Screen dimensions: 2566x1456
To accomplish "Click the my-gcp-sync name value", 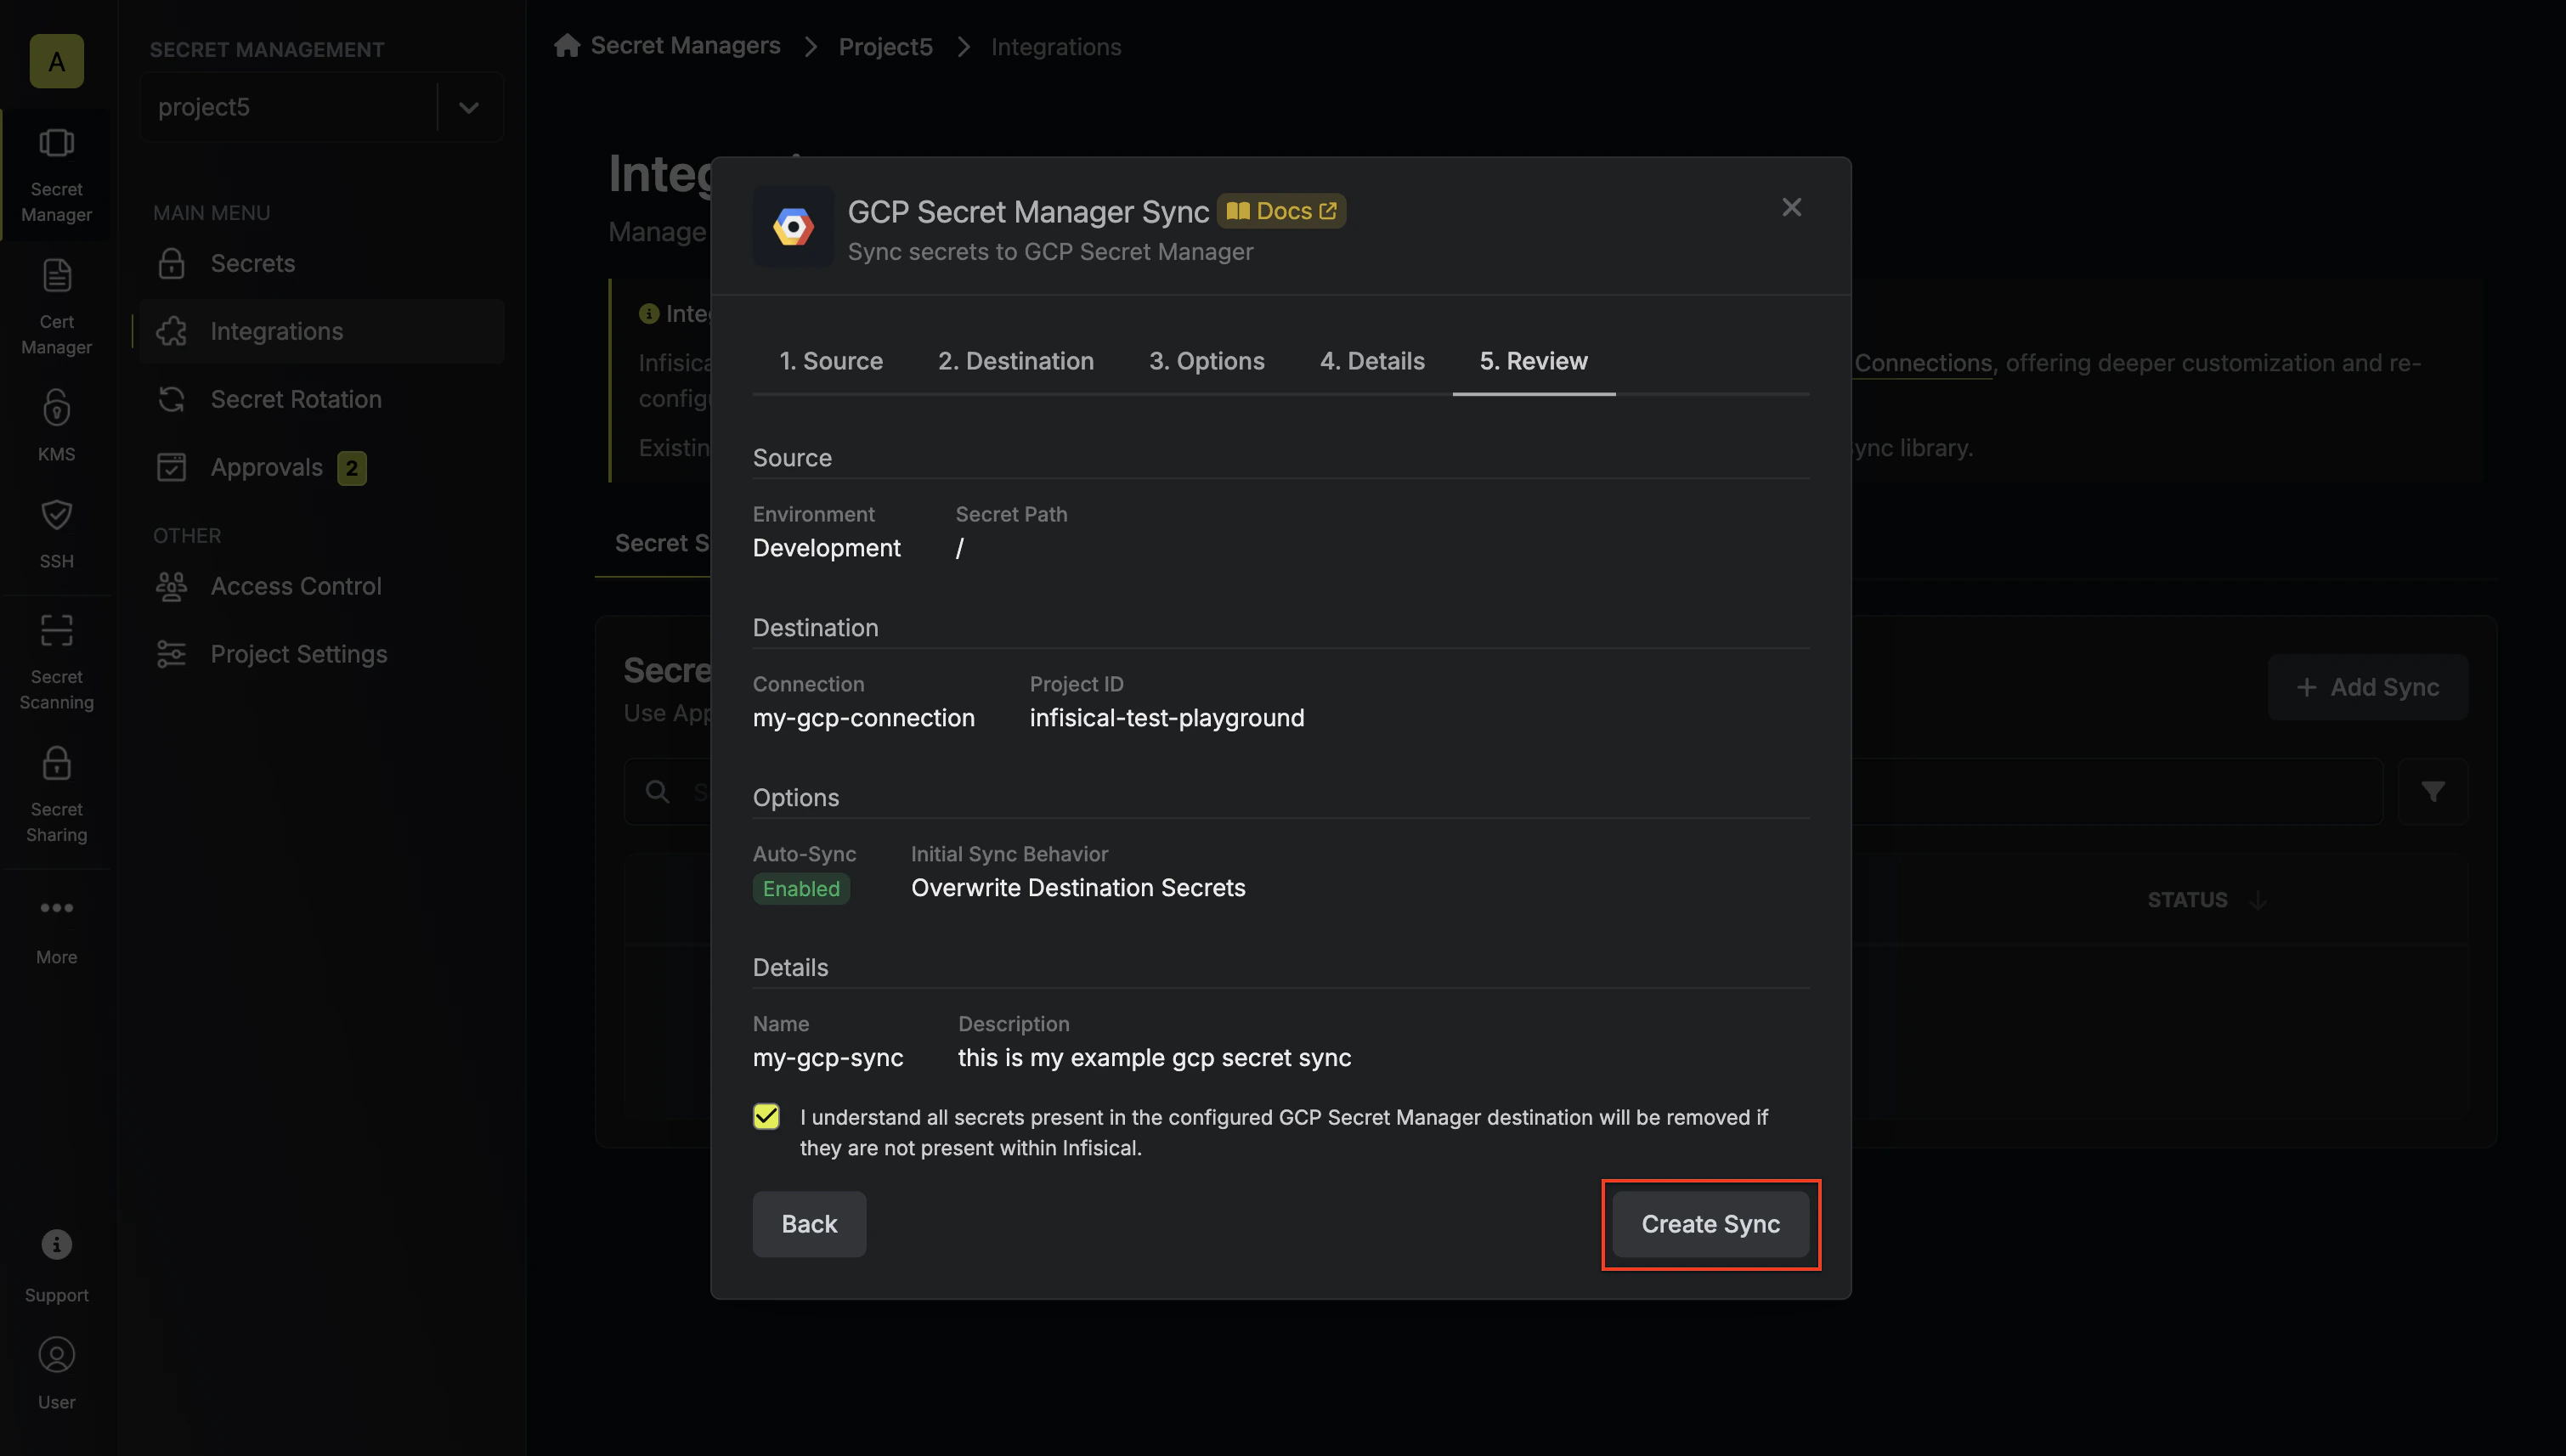I will (x=828, y=1057).
